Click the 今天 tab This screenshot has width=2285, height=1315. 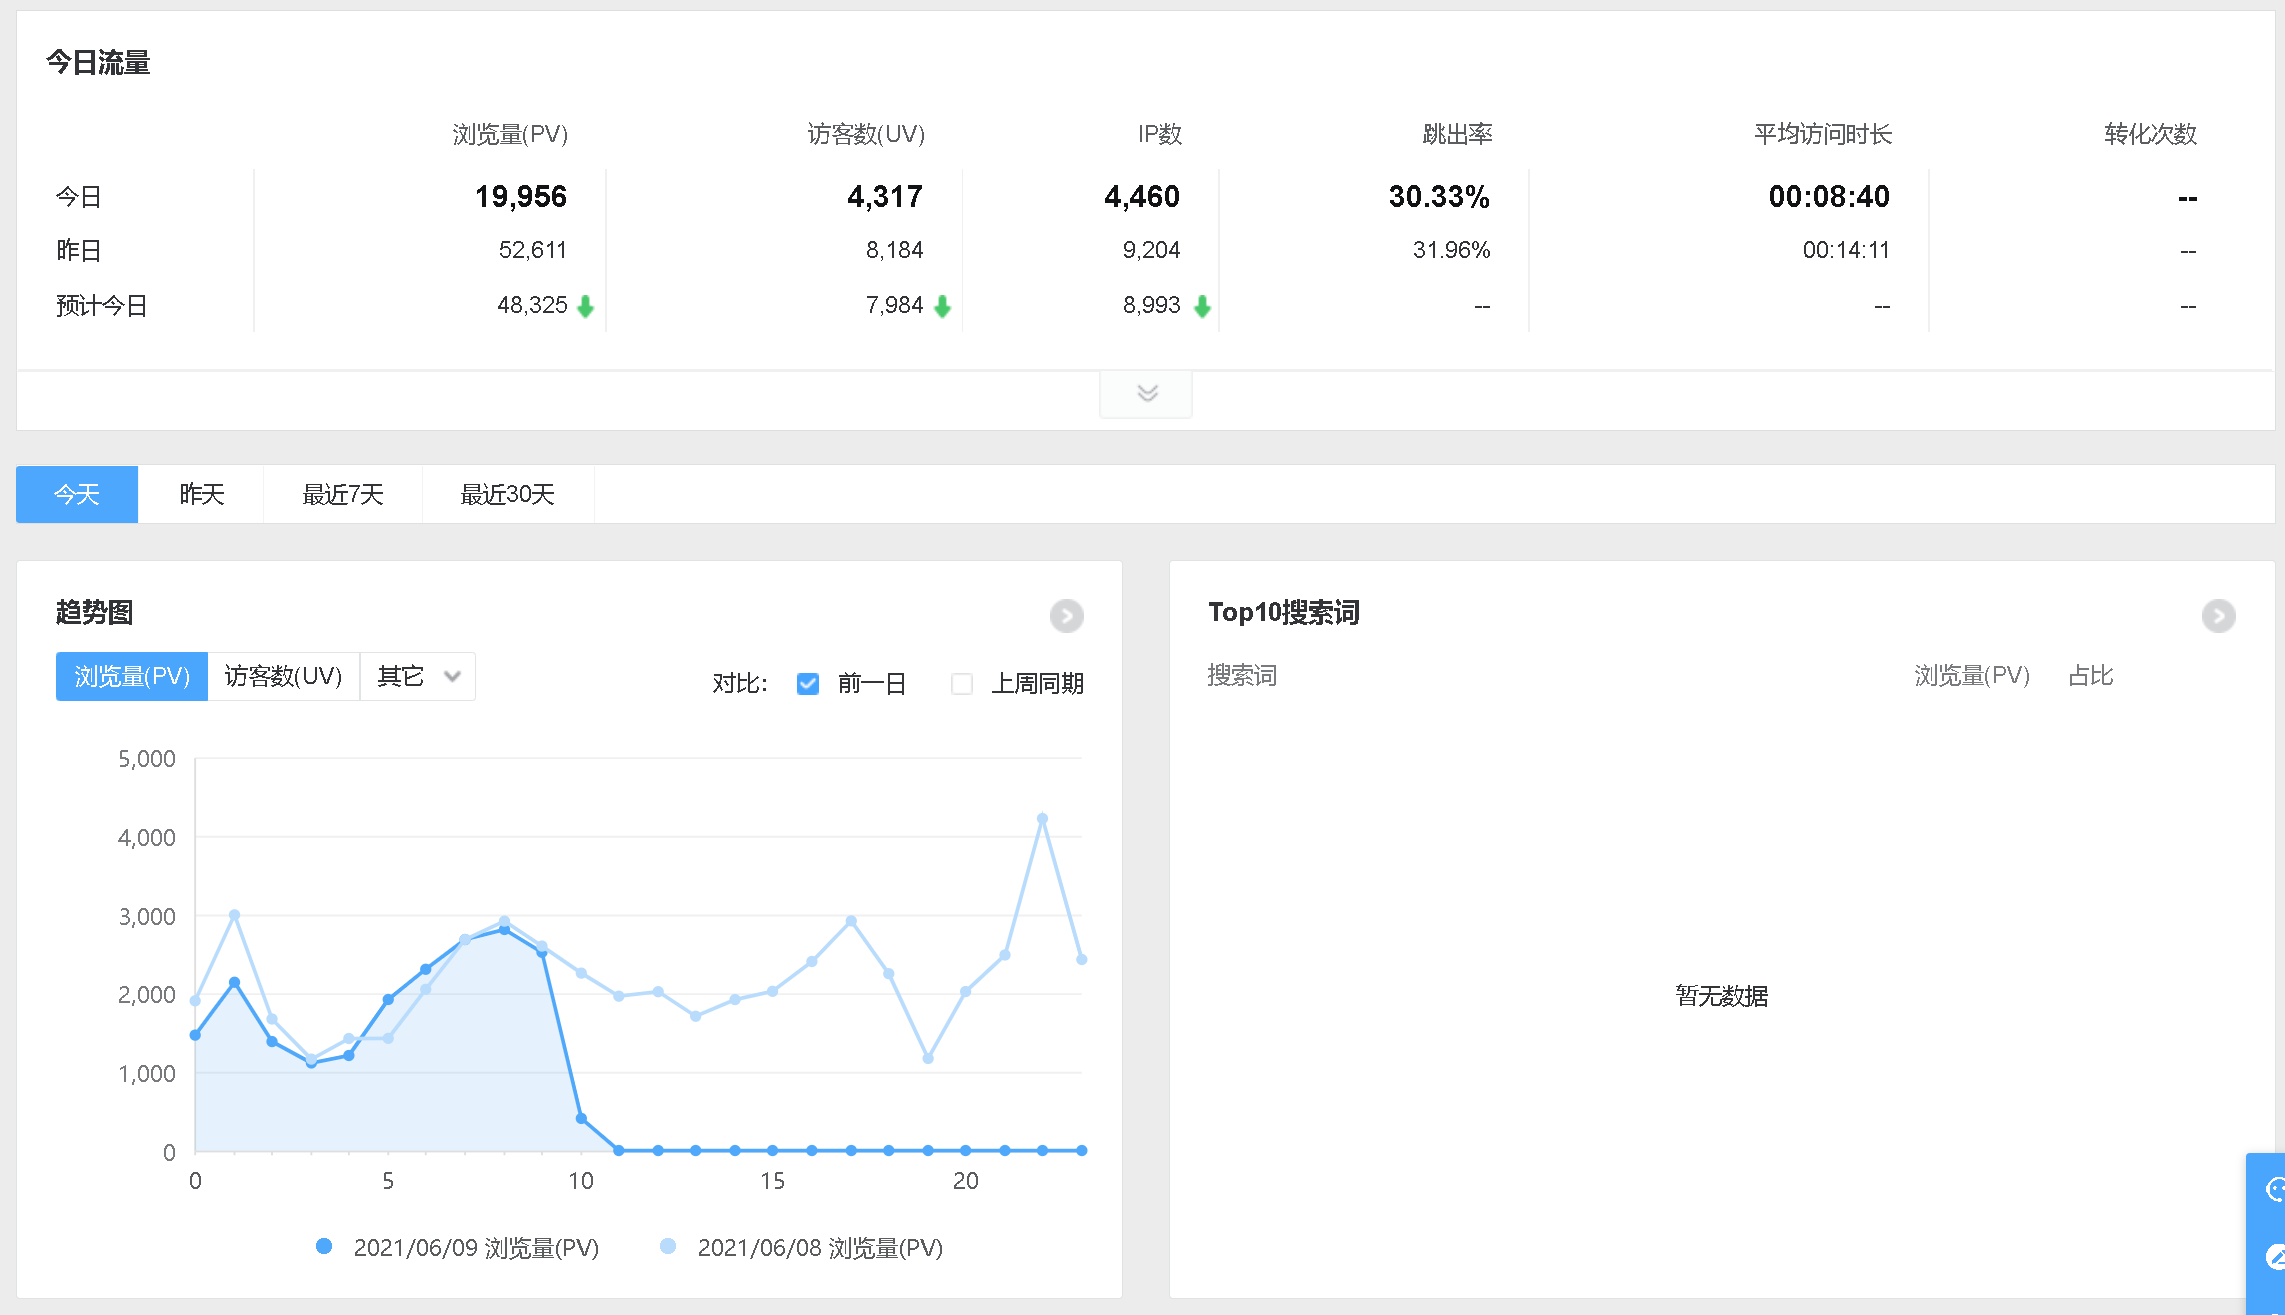(x=77, y=494)
